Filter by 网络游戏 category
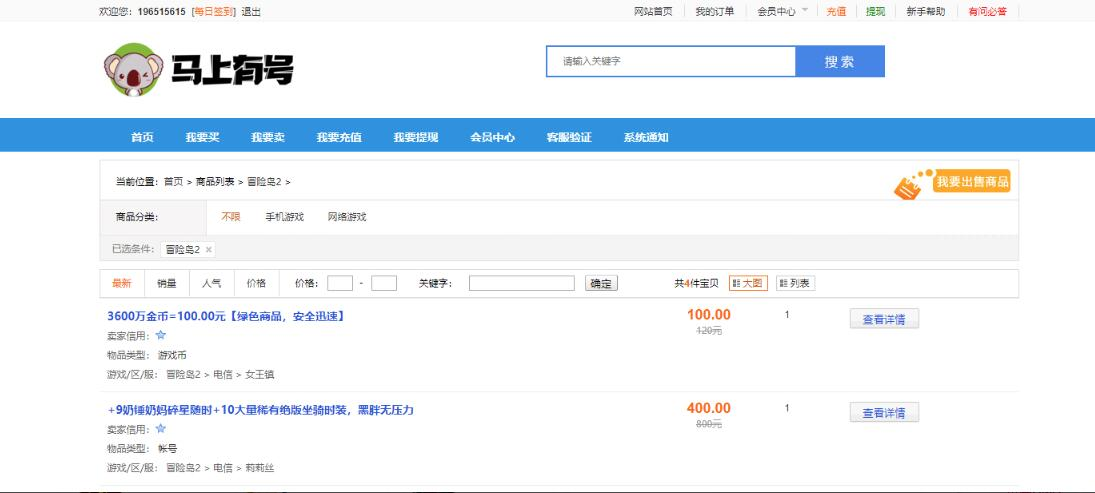The width and height of the screenshot is (1095, 493). [347, 217]
